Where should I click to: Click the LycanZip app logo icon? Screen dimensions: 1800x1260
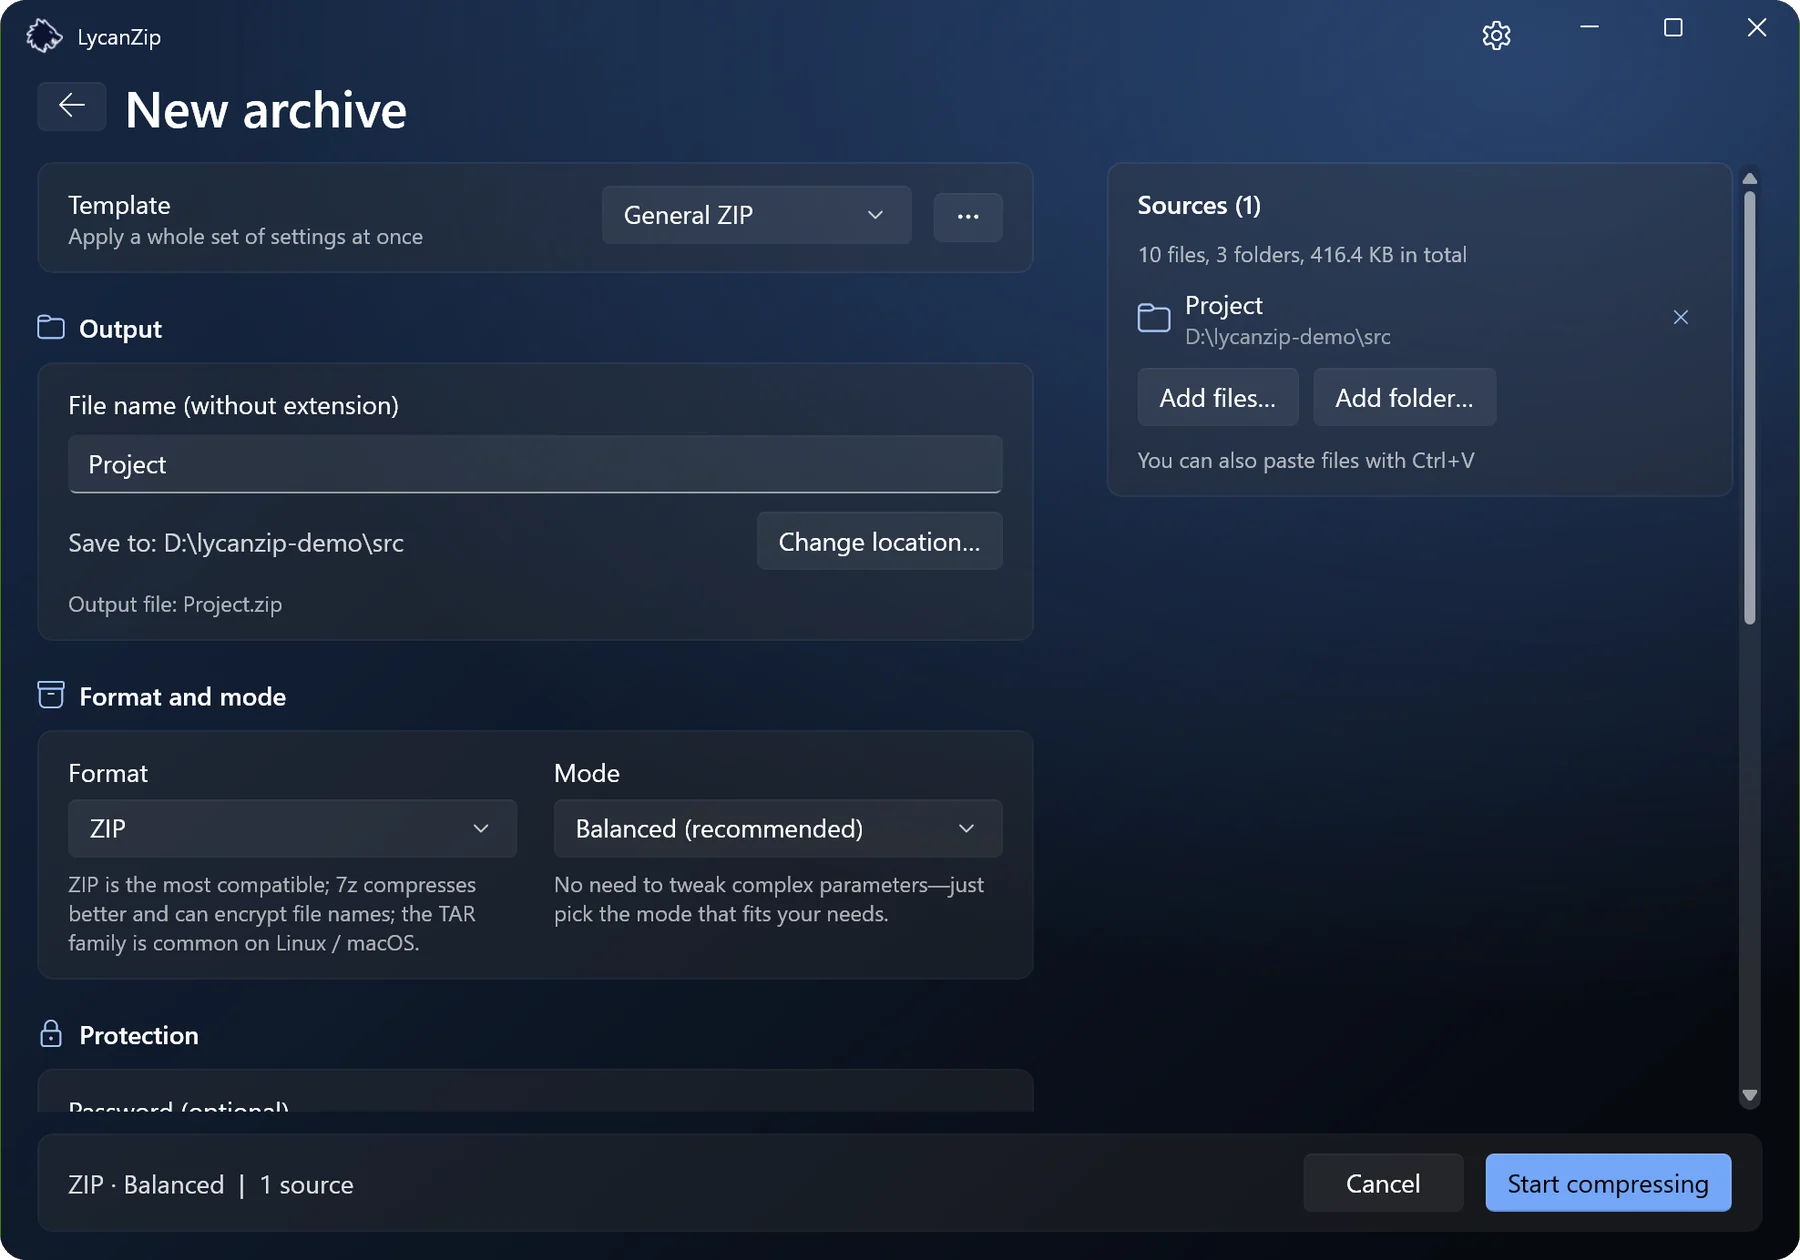(x=44, y=36)
